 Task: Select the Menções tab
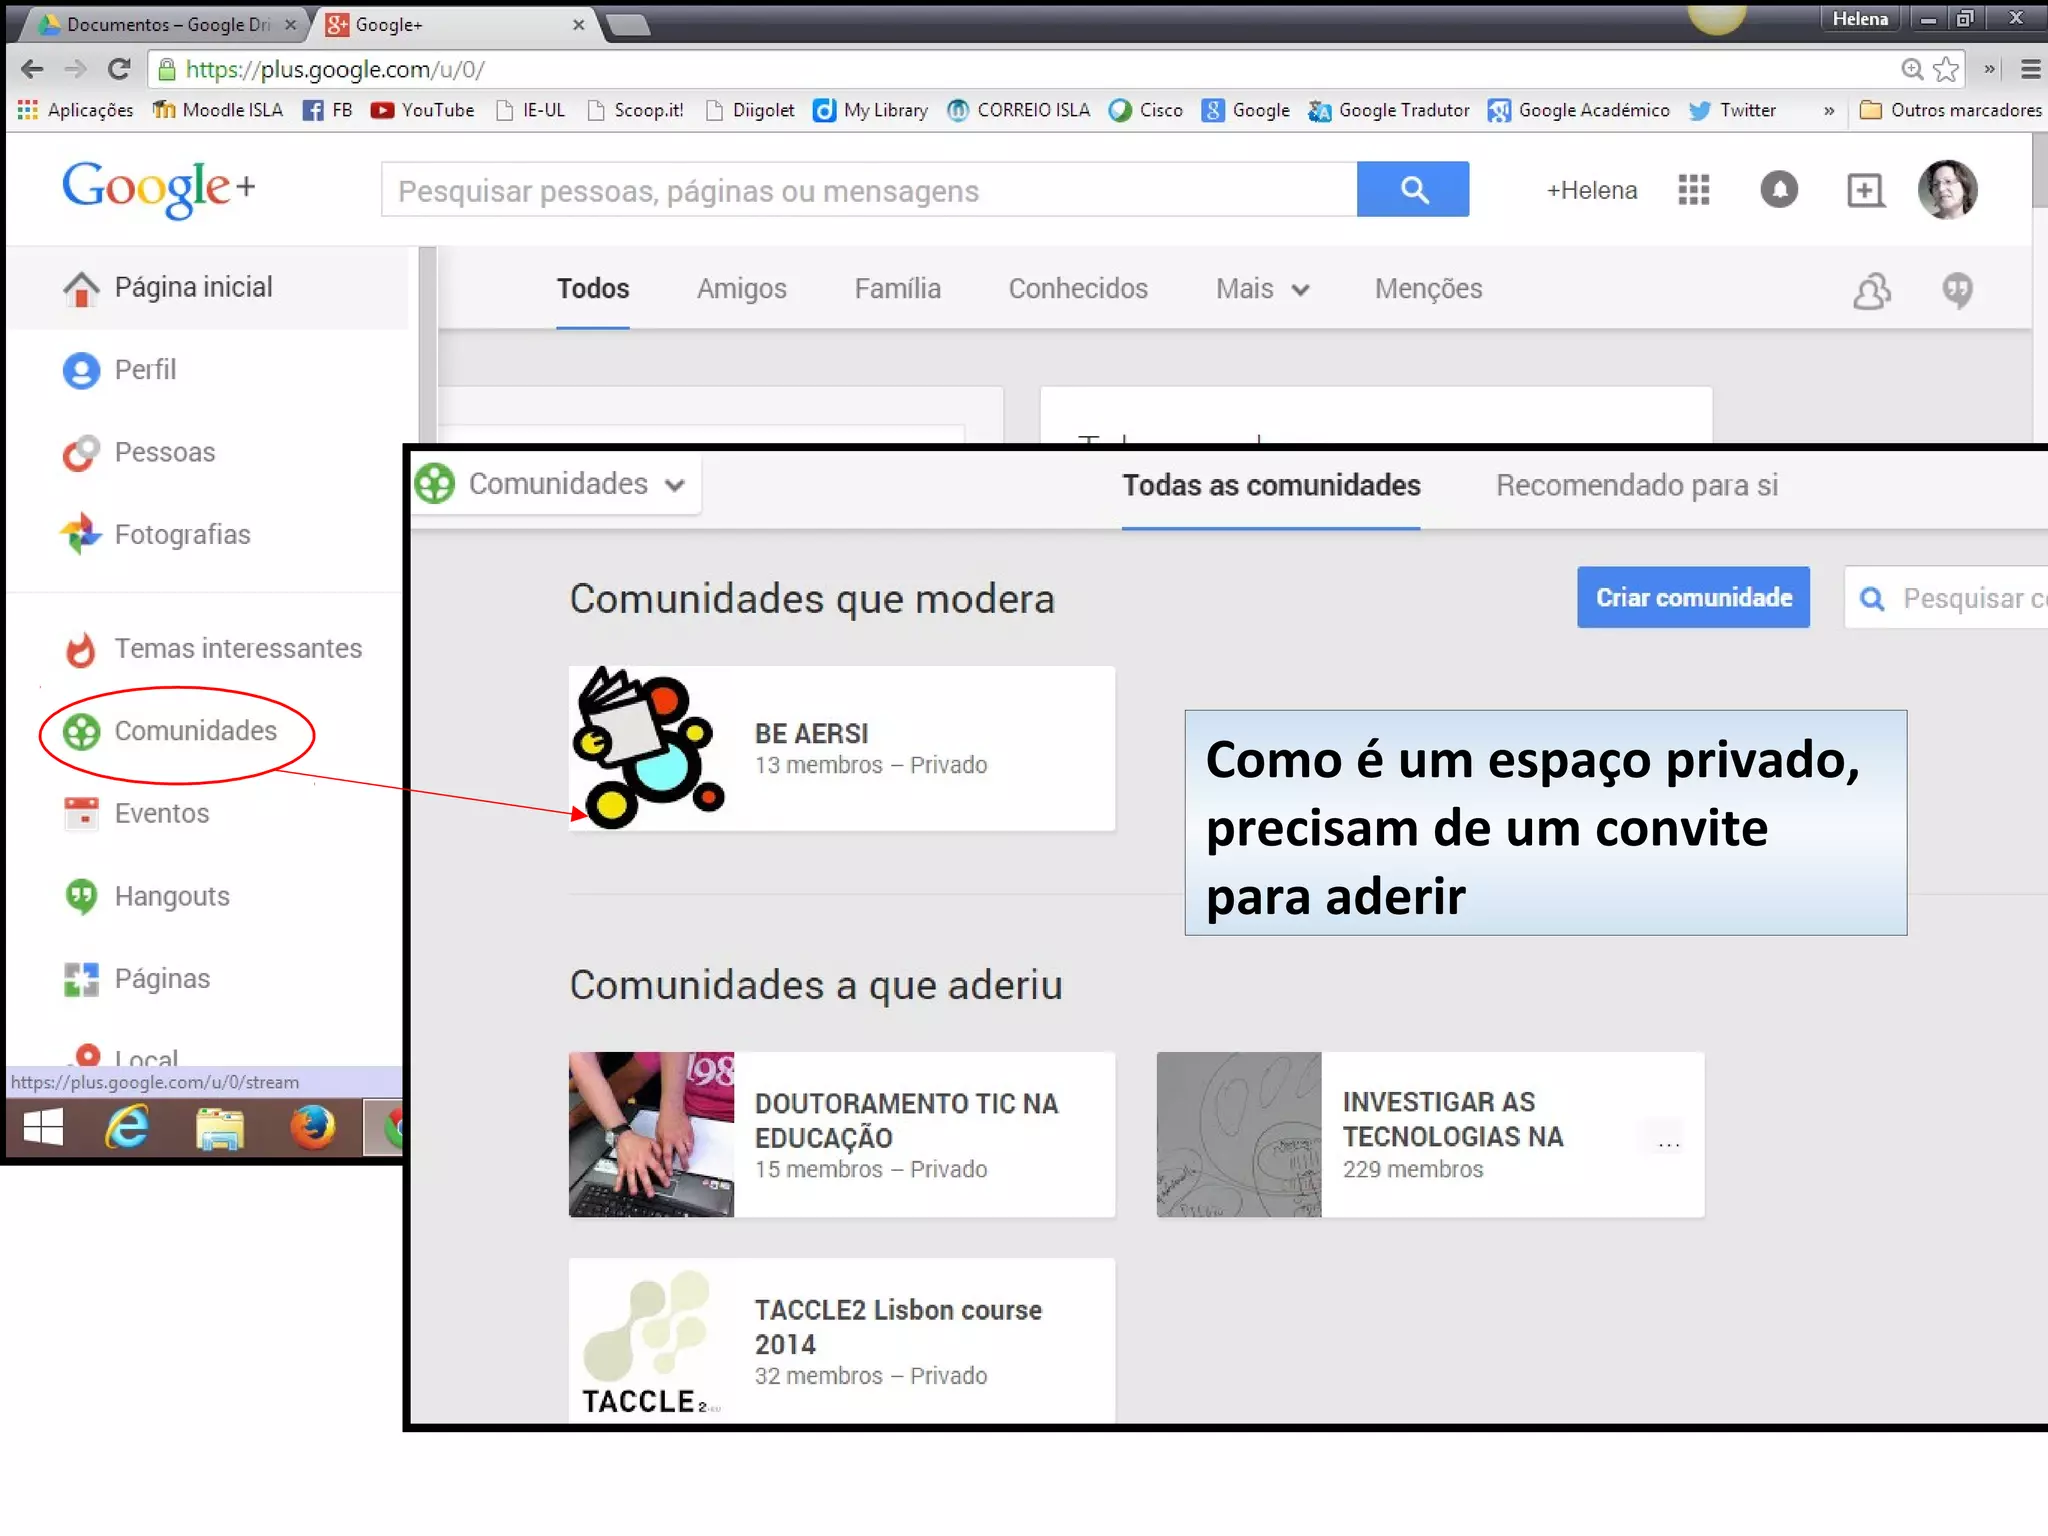click(1428, 289)
